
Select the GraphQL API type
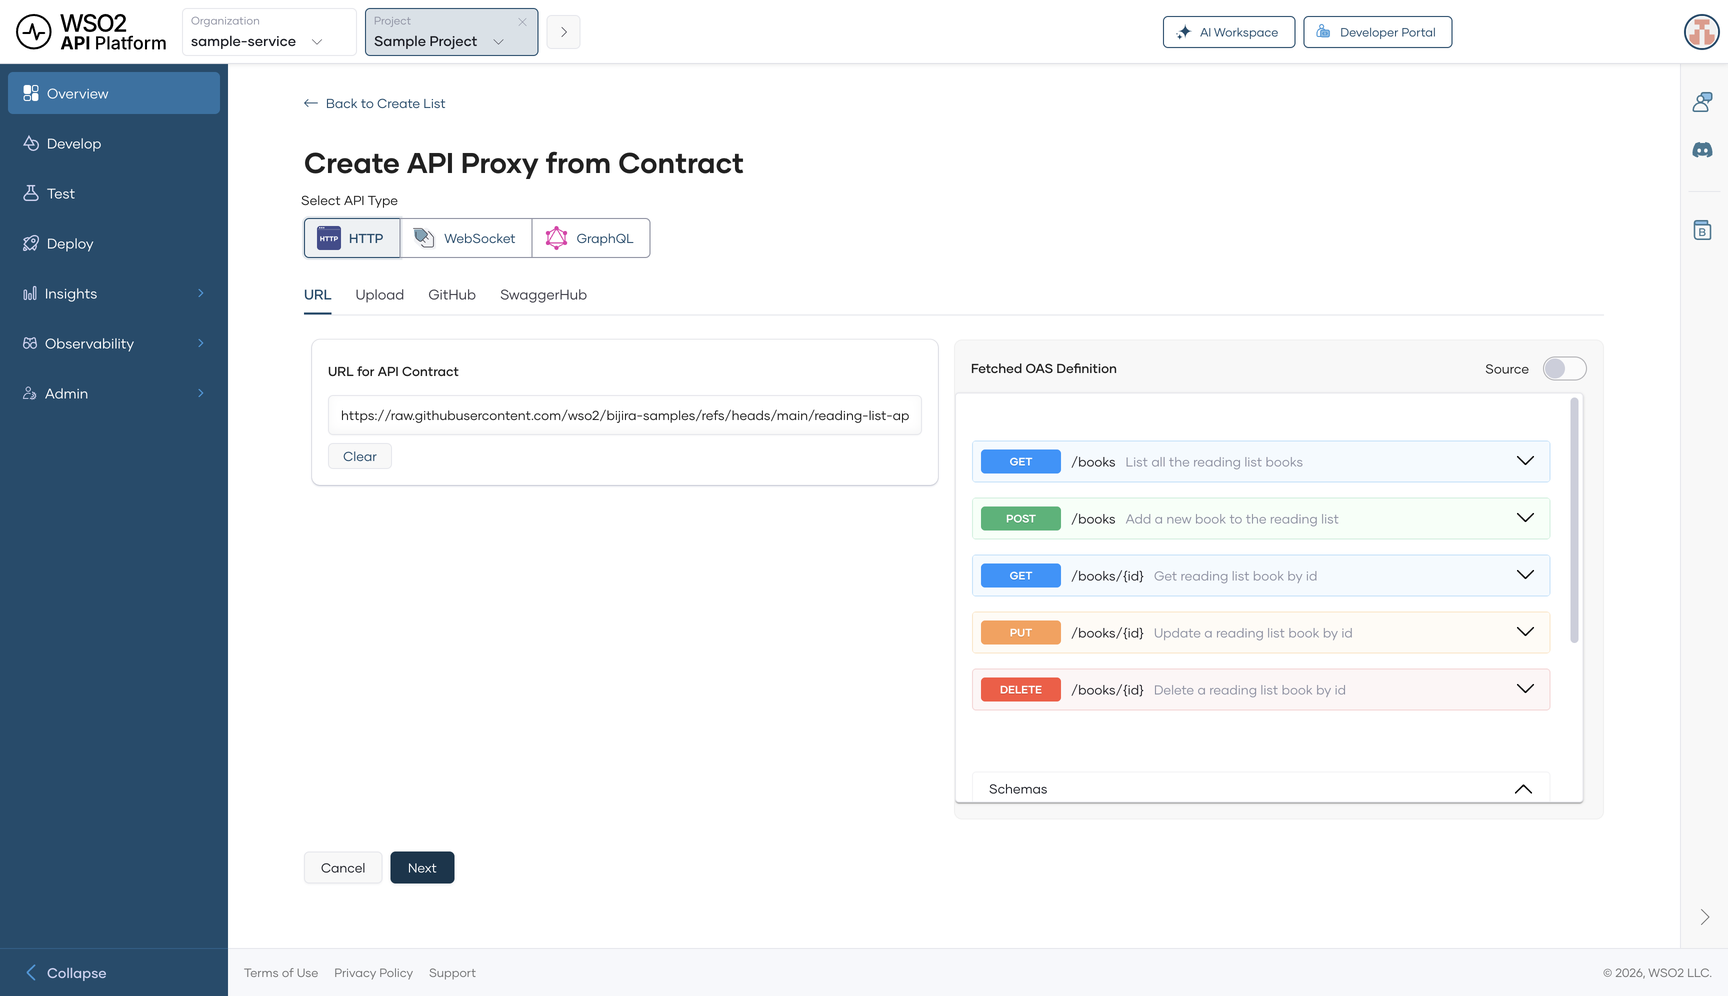(591, 238)
